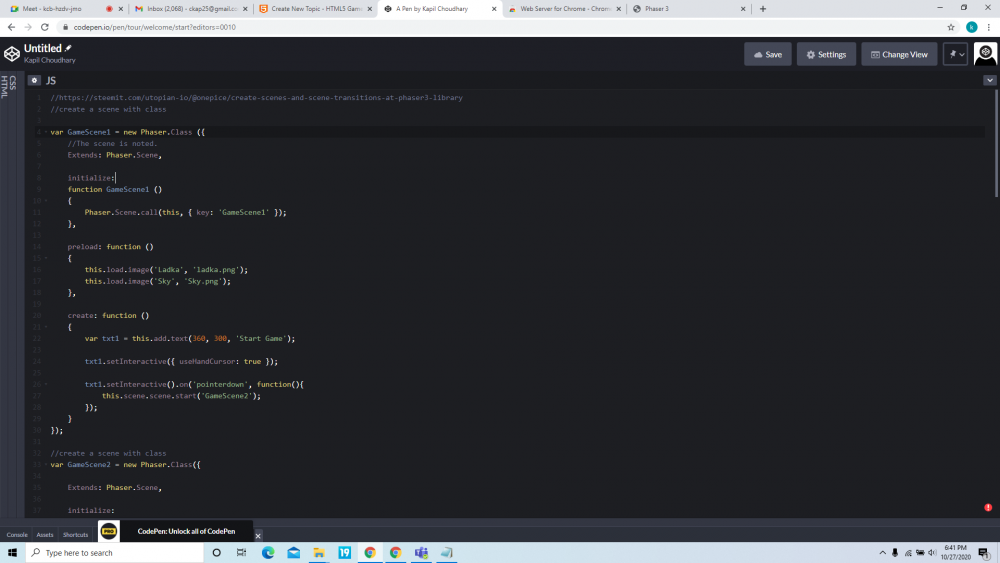This screenshot has width=1000, height=563.
Task: Close the CodePen PRO banner
Action: click(x=258, y=536)
